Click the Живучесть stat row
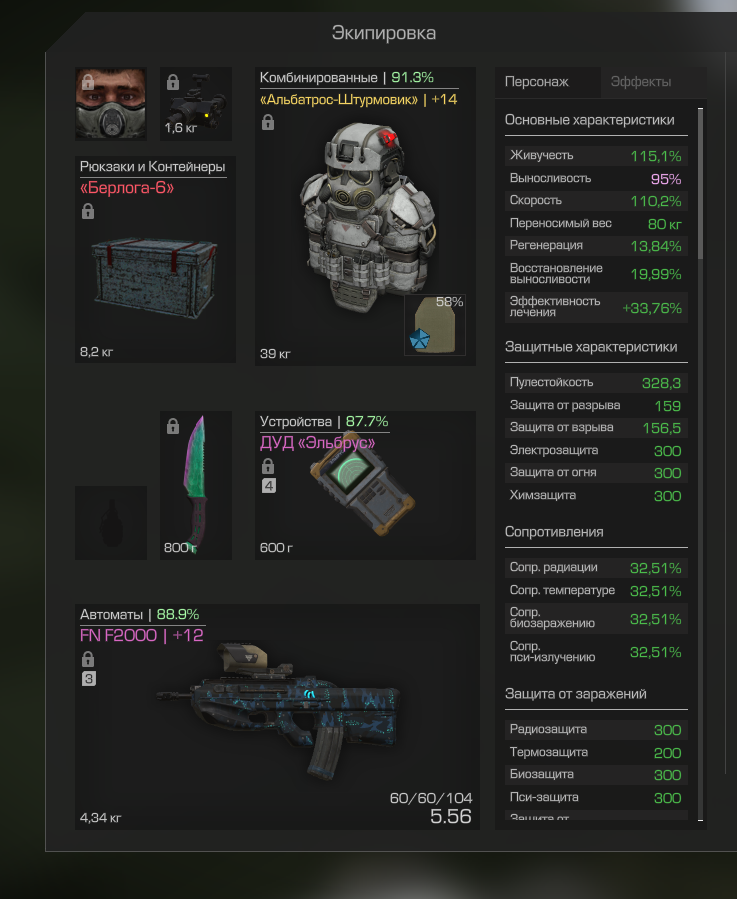 (x=596, y=156)
